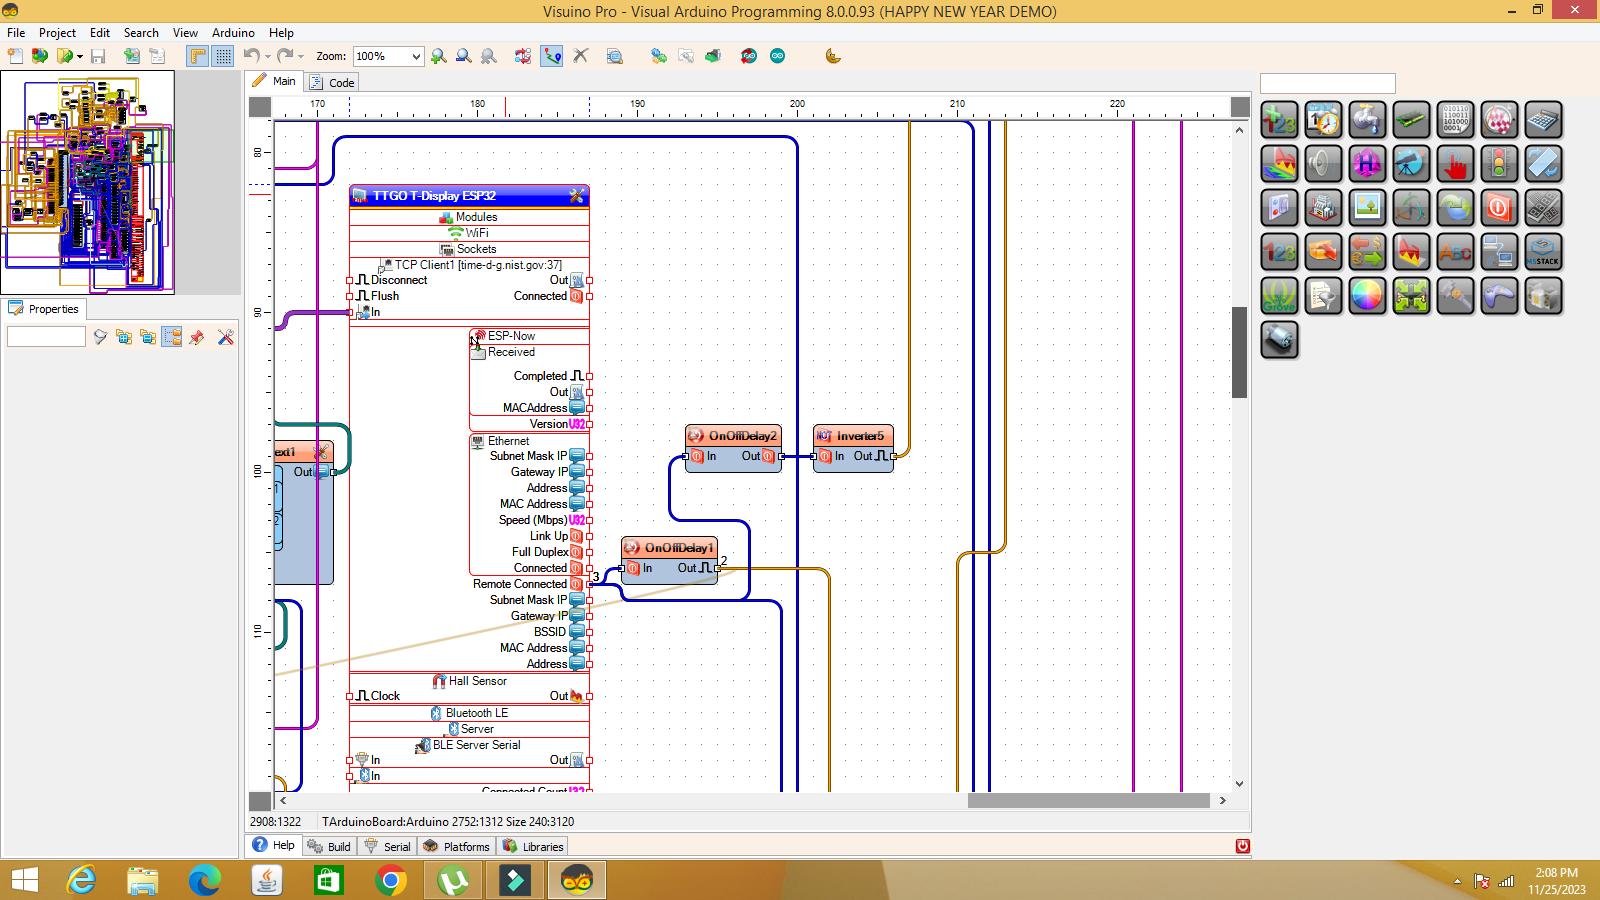The height and width of the screenshot is (900, 1600).
Task: Click the tools icon in TTGO T-Display title
Action: (x=577, y=196)
